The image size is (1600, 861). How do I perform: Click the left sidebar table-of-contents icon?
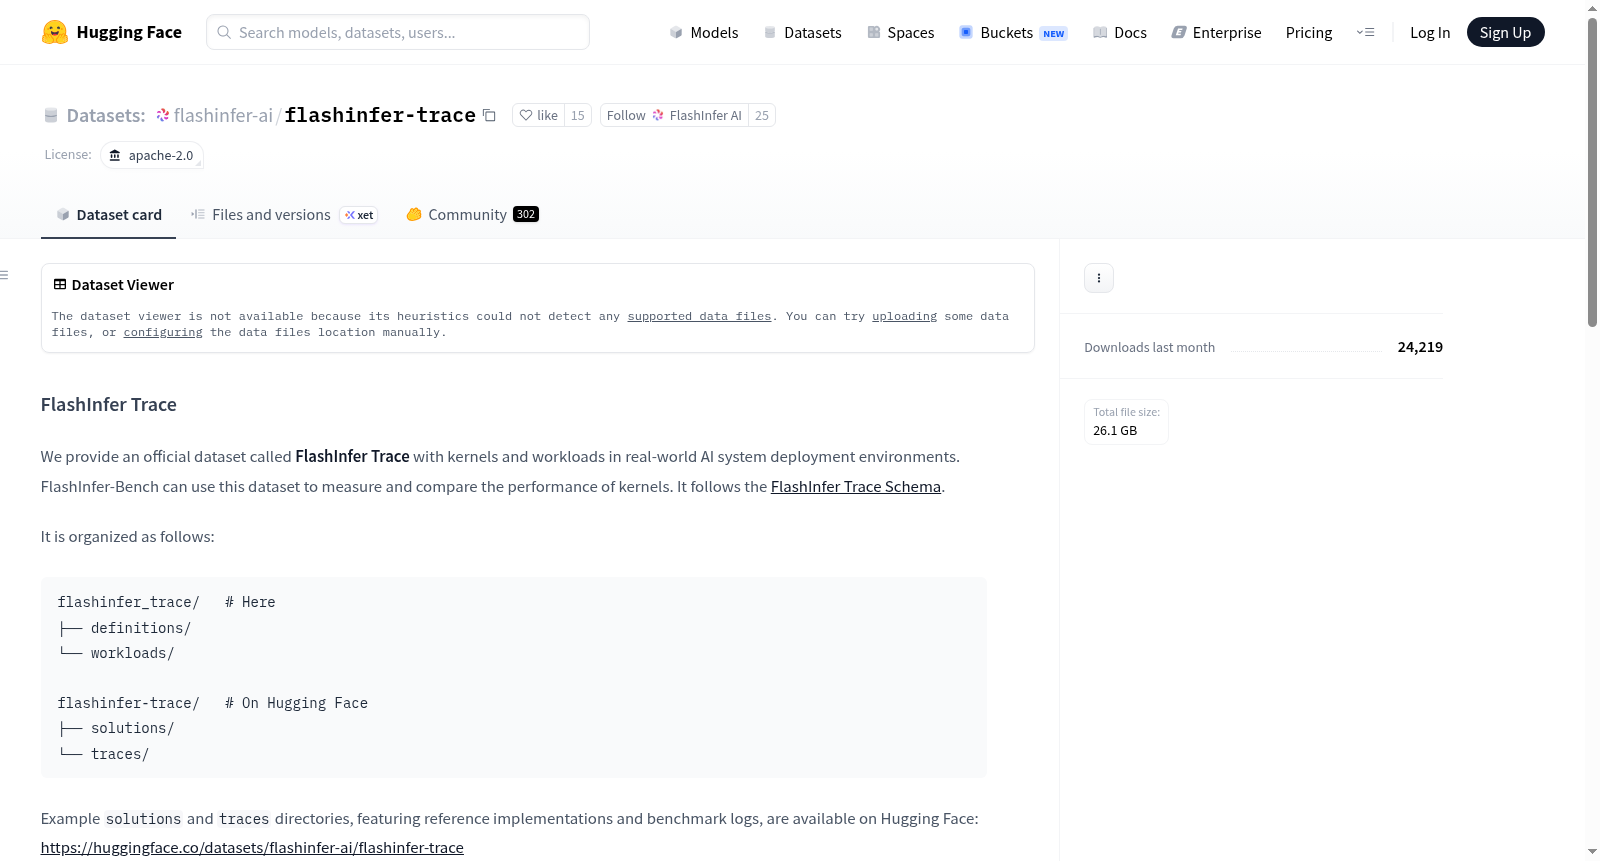[4, 275]
